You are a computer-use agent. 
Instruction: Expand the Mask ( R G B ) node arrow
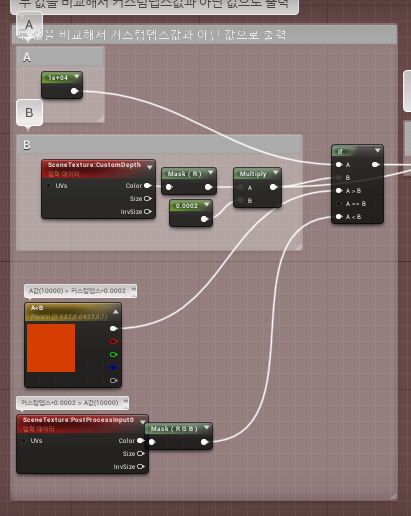pos(206,427)
